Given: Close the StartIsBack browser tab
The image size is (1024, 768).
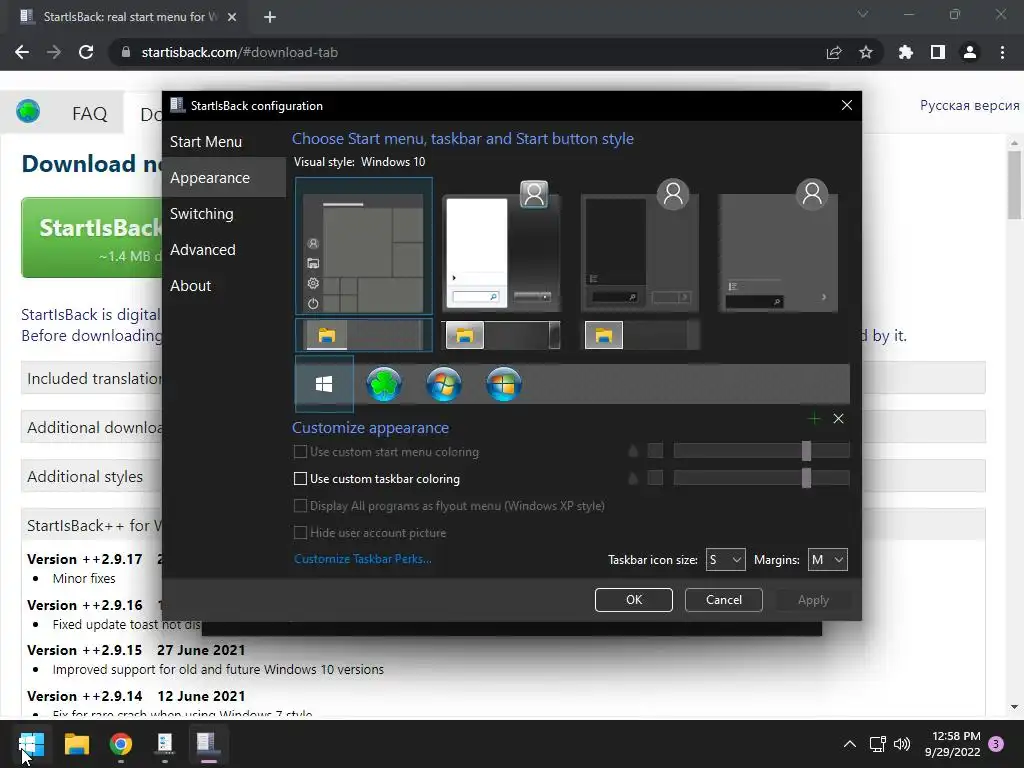Looking at the screenshot, I should point(232,17).
